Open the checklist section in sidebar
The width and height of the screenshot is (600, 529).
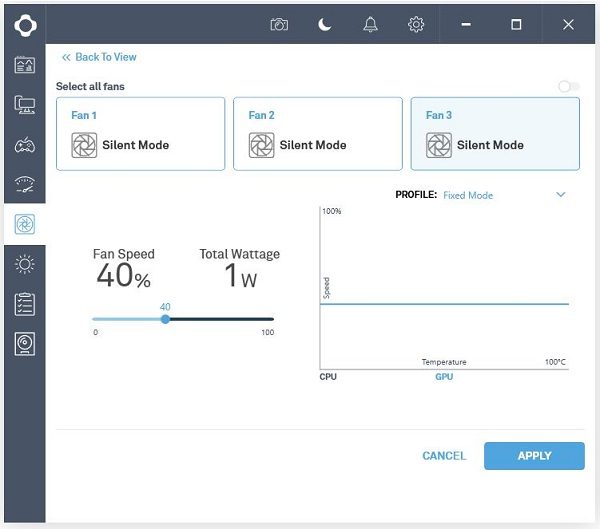point(25,304)
